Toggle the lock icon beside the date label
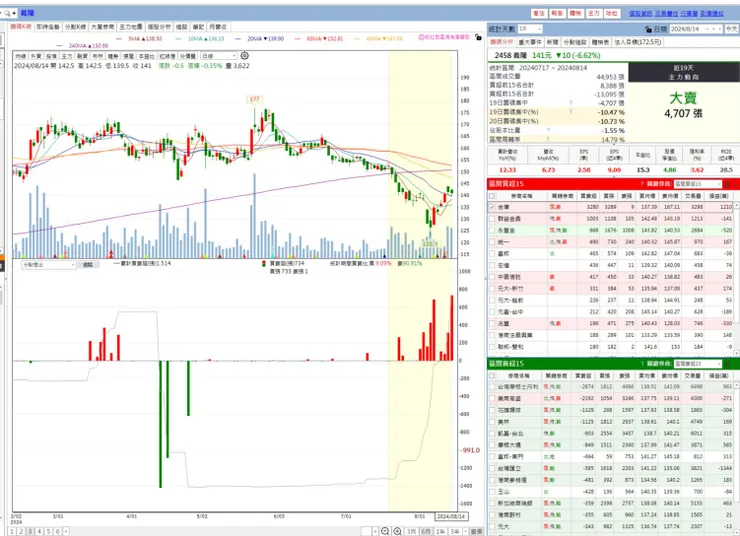 click(648, 29)
